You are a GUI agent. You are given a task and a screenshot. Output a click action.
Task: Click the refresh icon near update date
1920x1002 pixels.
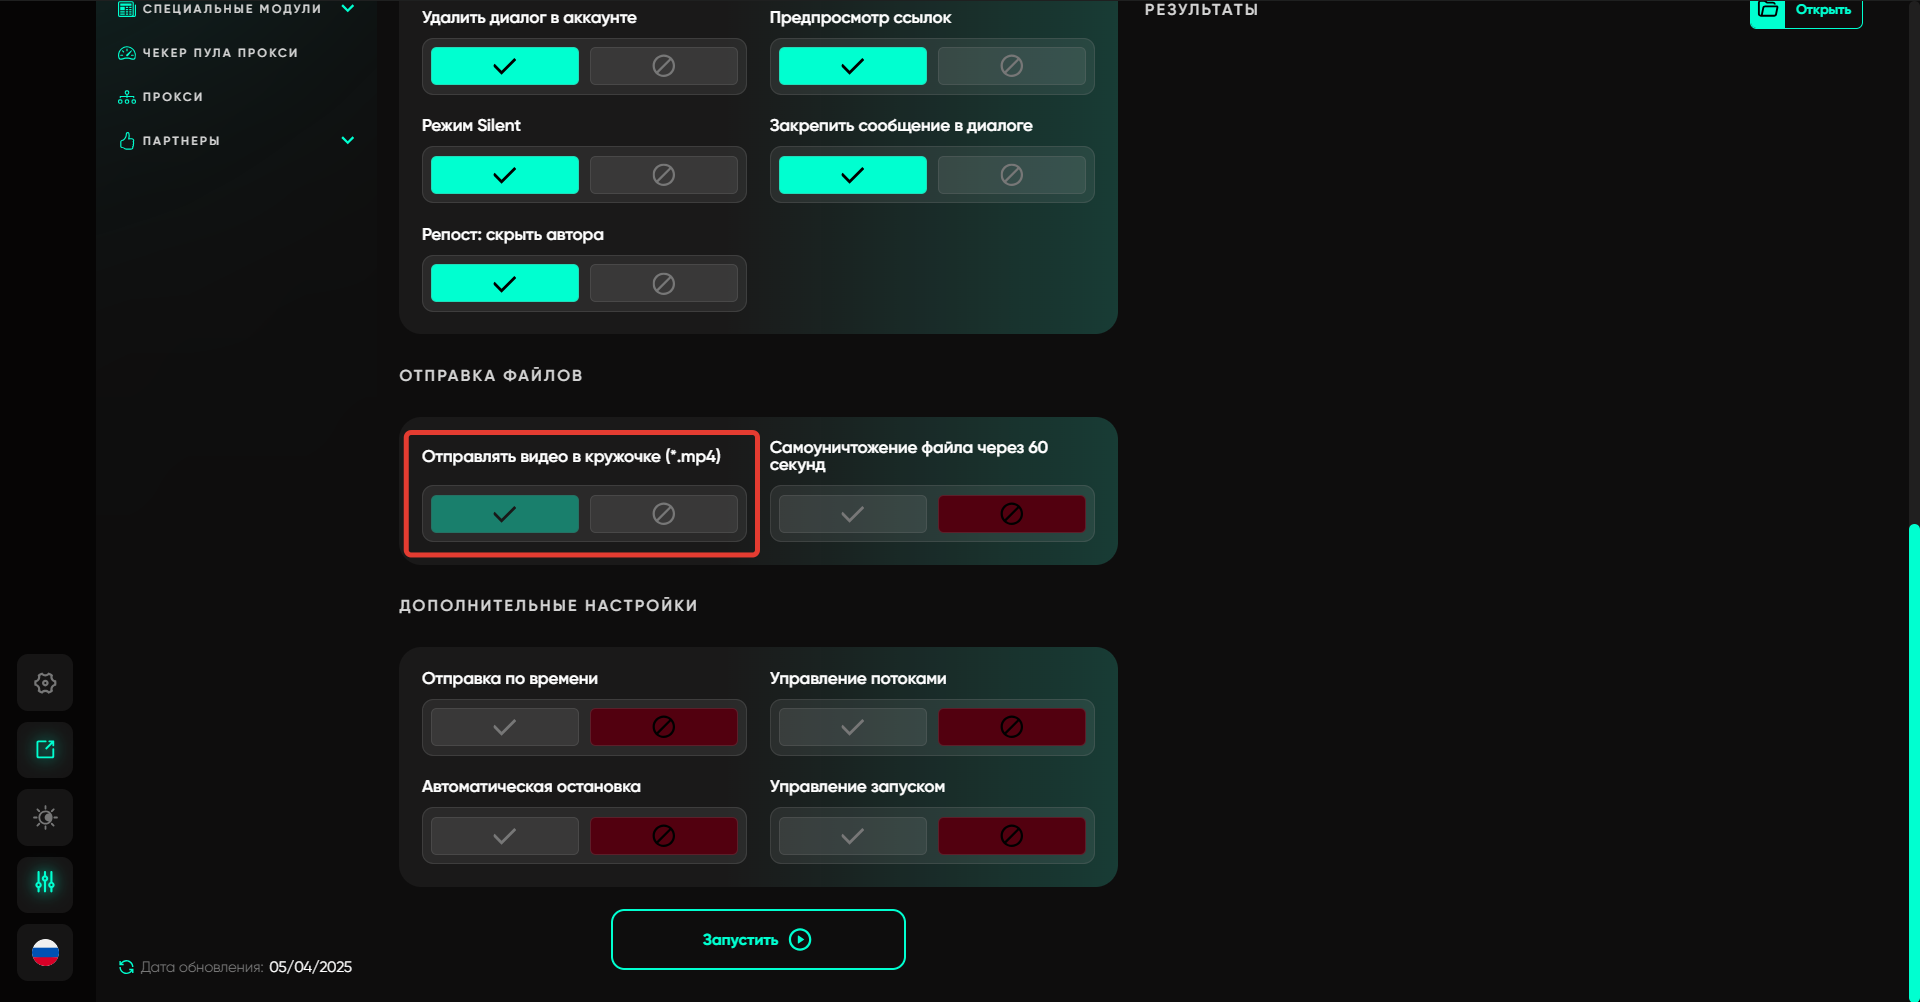[126, 967]
